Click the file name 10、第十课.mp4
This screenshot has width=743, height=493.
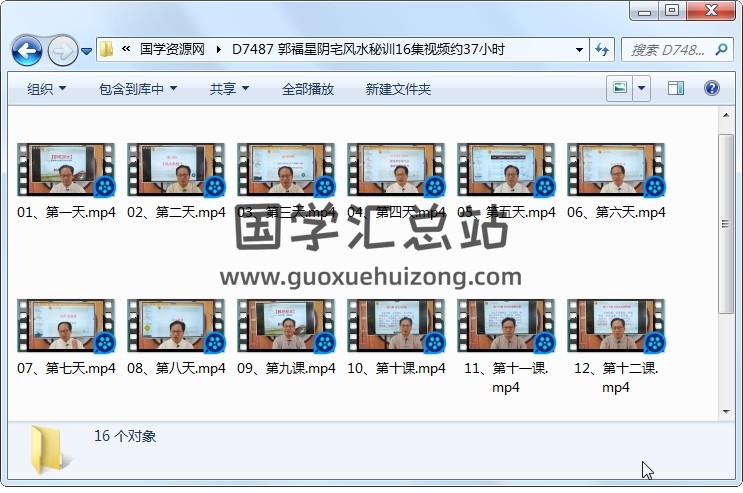(x=396, y=368)
